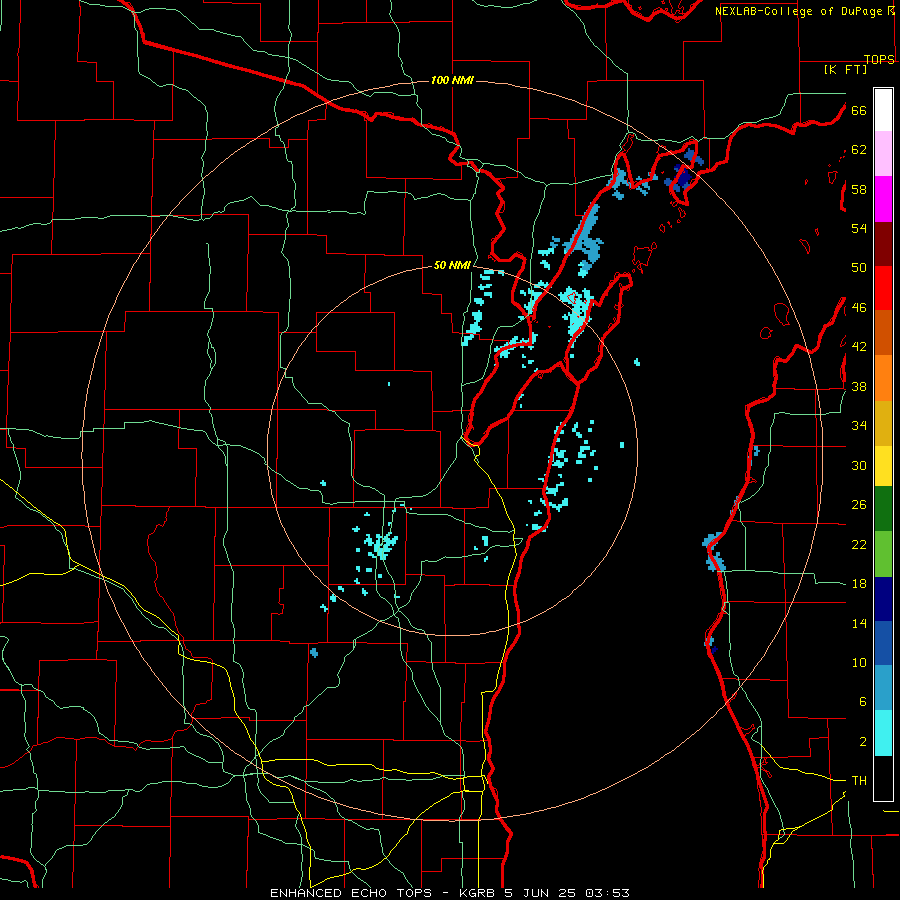Select the magenta legend color band
The width and height of the screenshot is (900, 900).
click(883, 199)
